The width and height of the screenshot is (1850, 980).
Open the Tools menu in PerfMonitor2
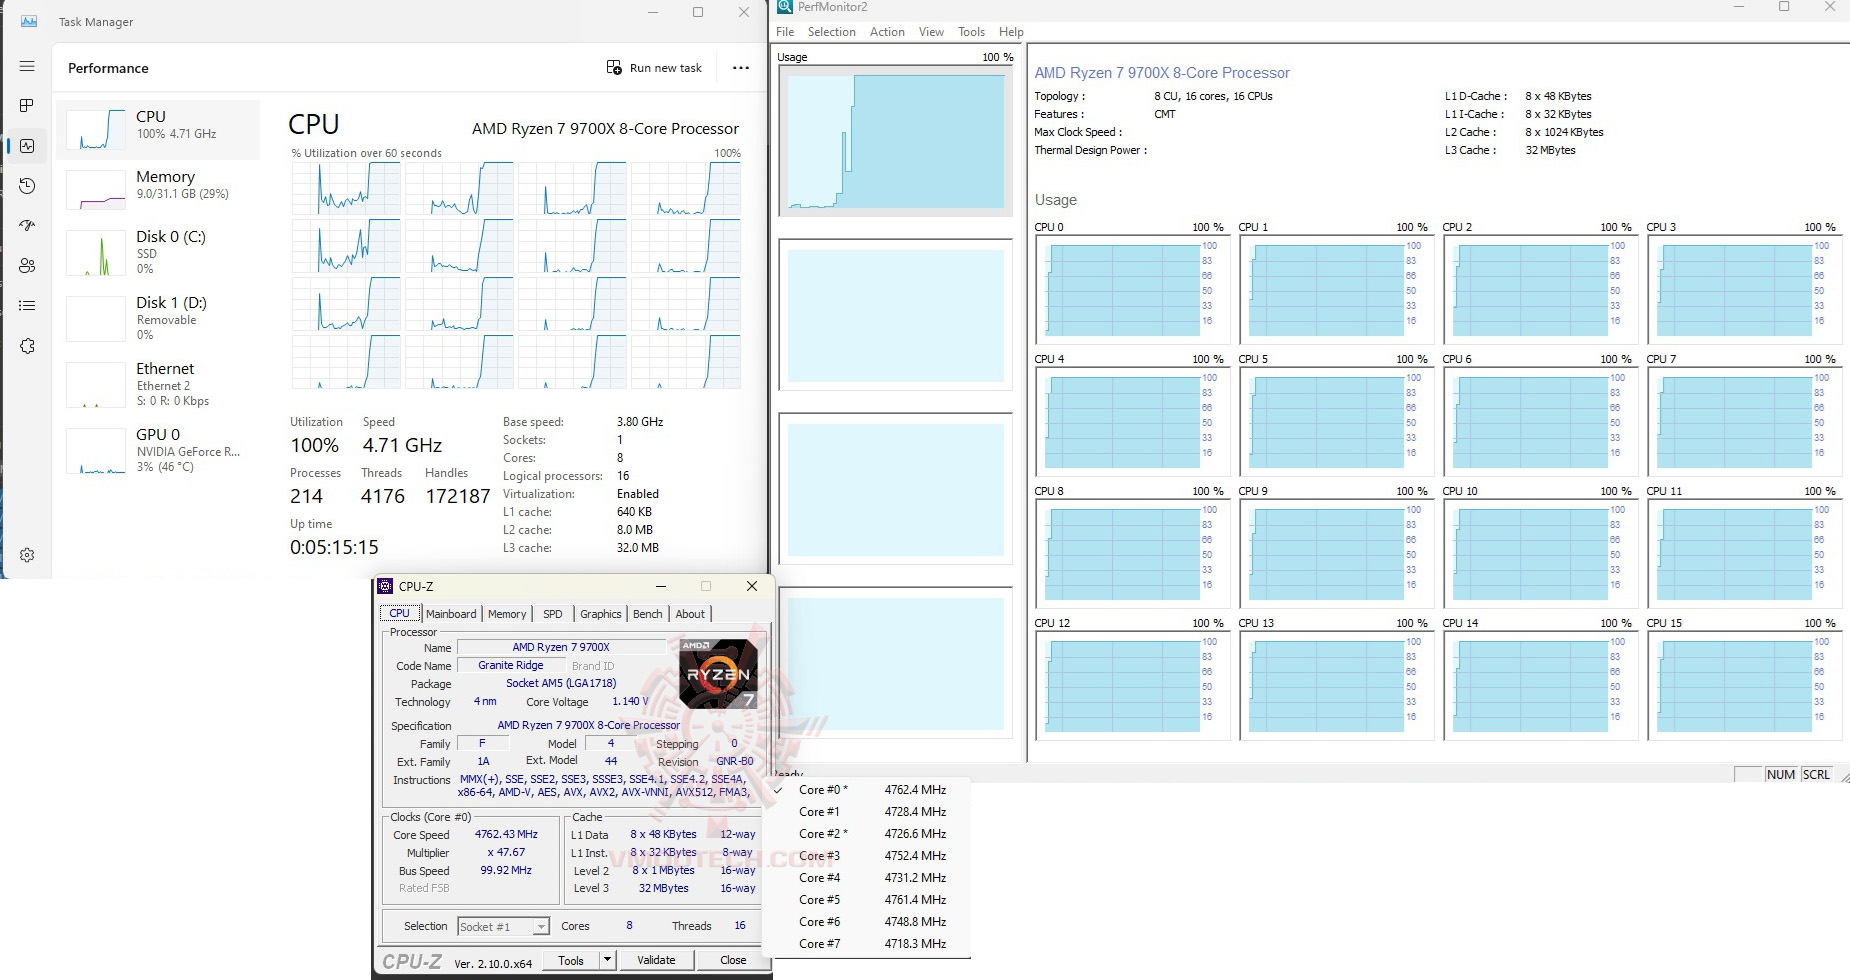[x=971, y=32]
